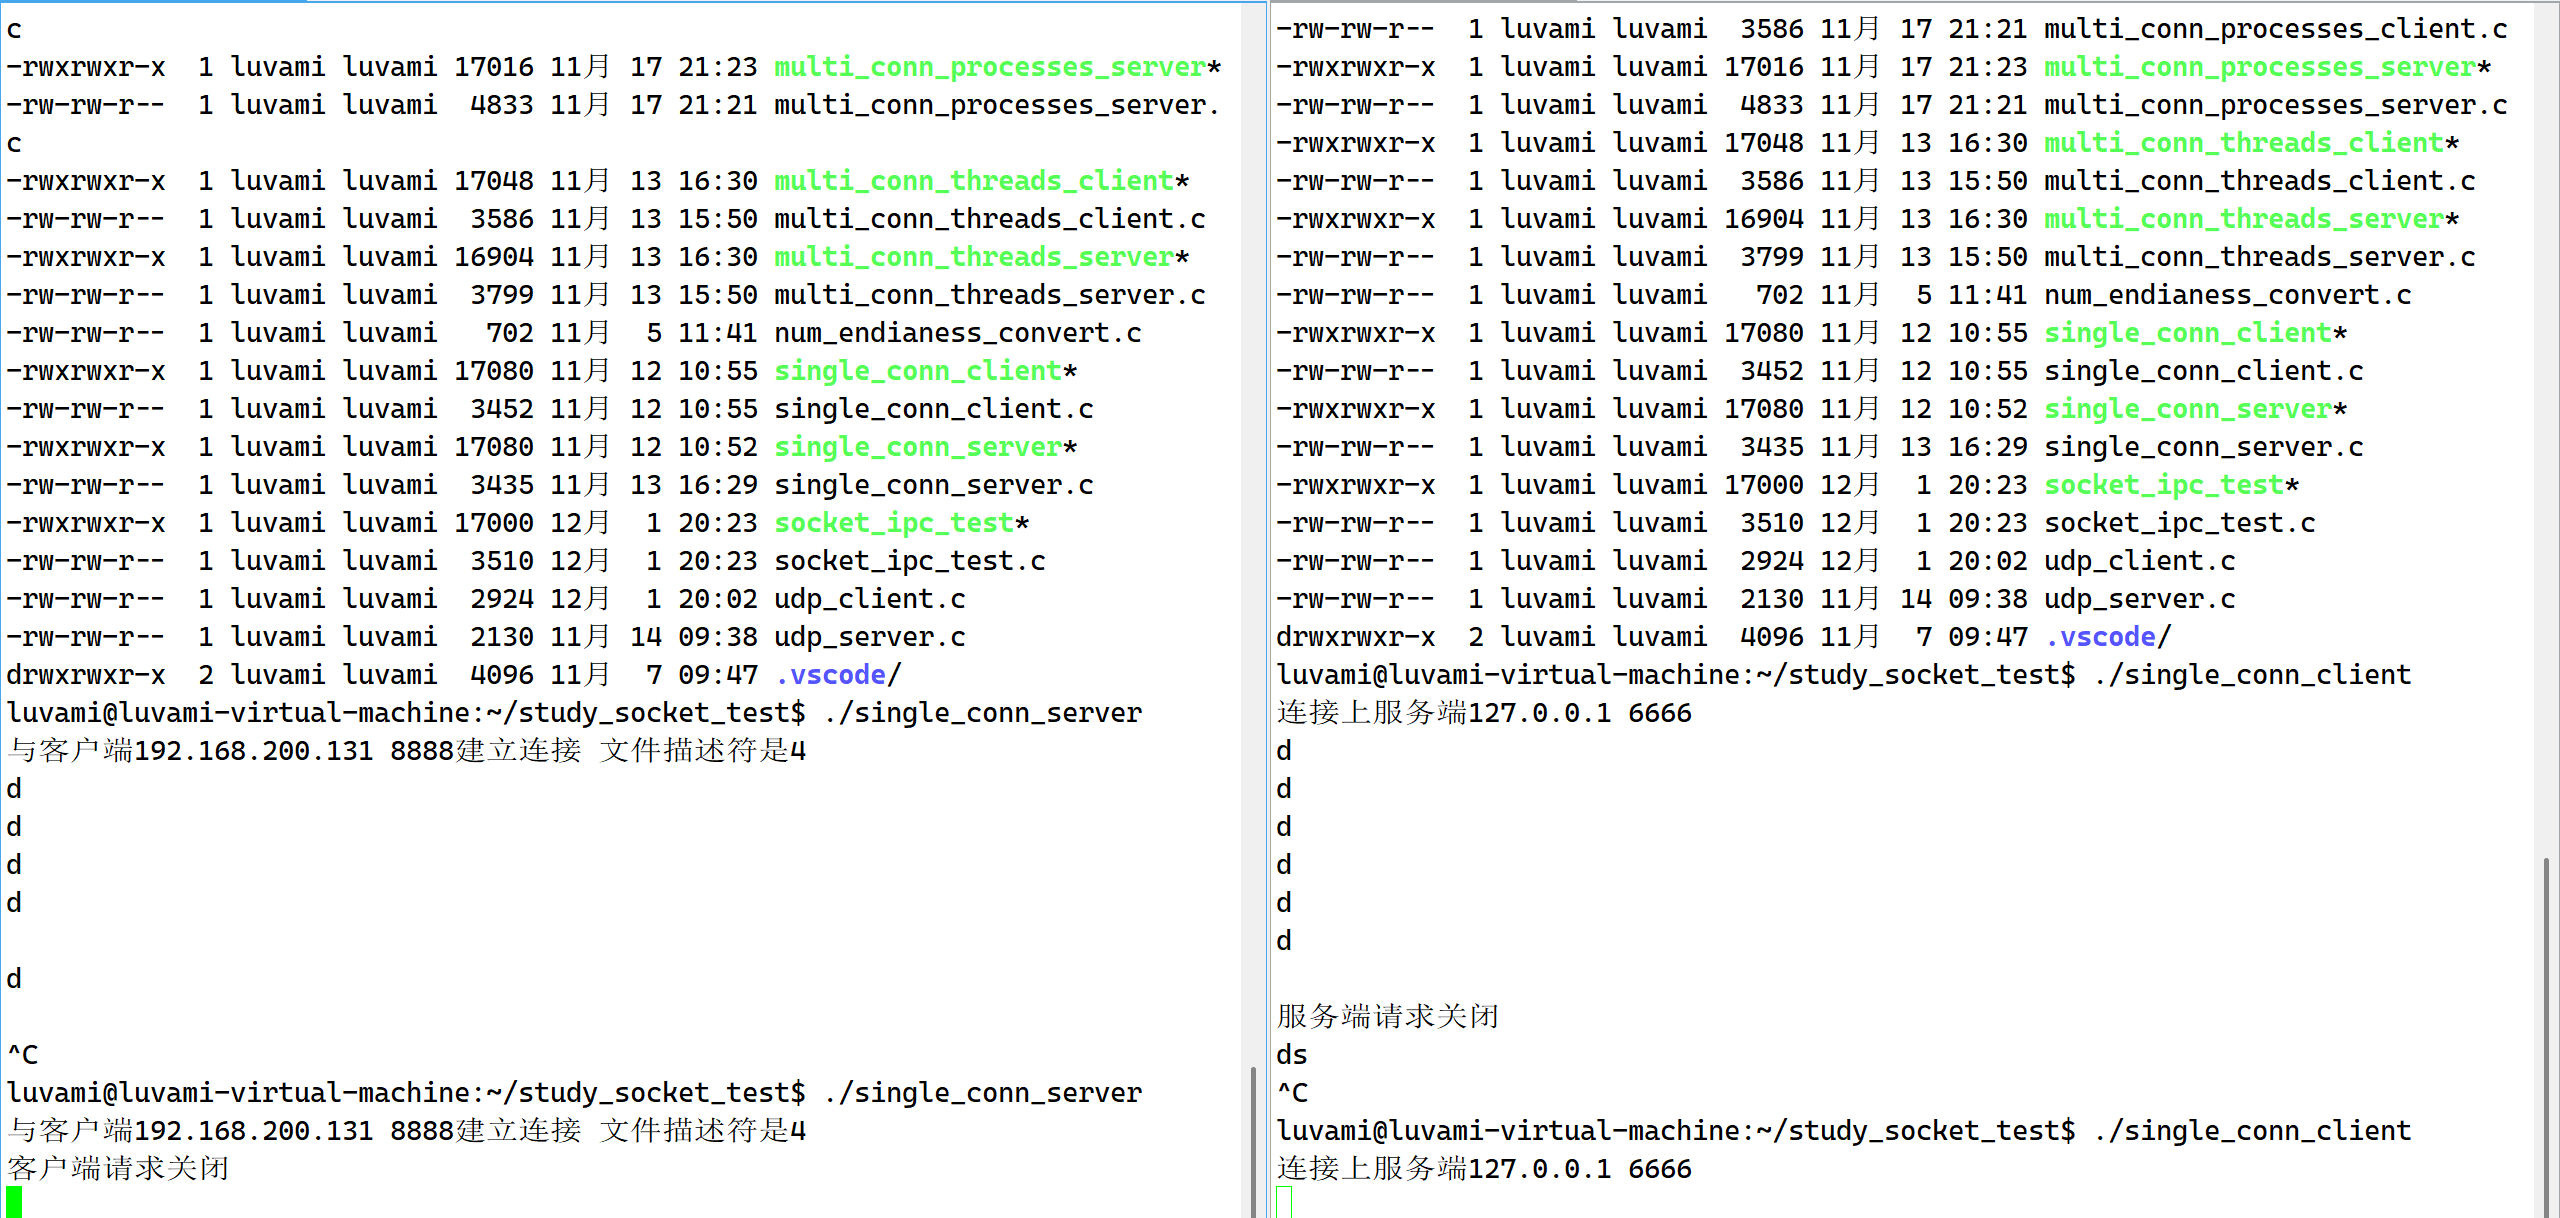Click the left terminal's green block cursor
Viewport: 2560px width, 1218px height.
tap(14, 1201)
